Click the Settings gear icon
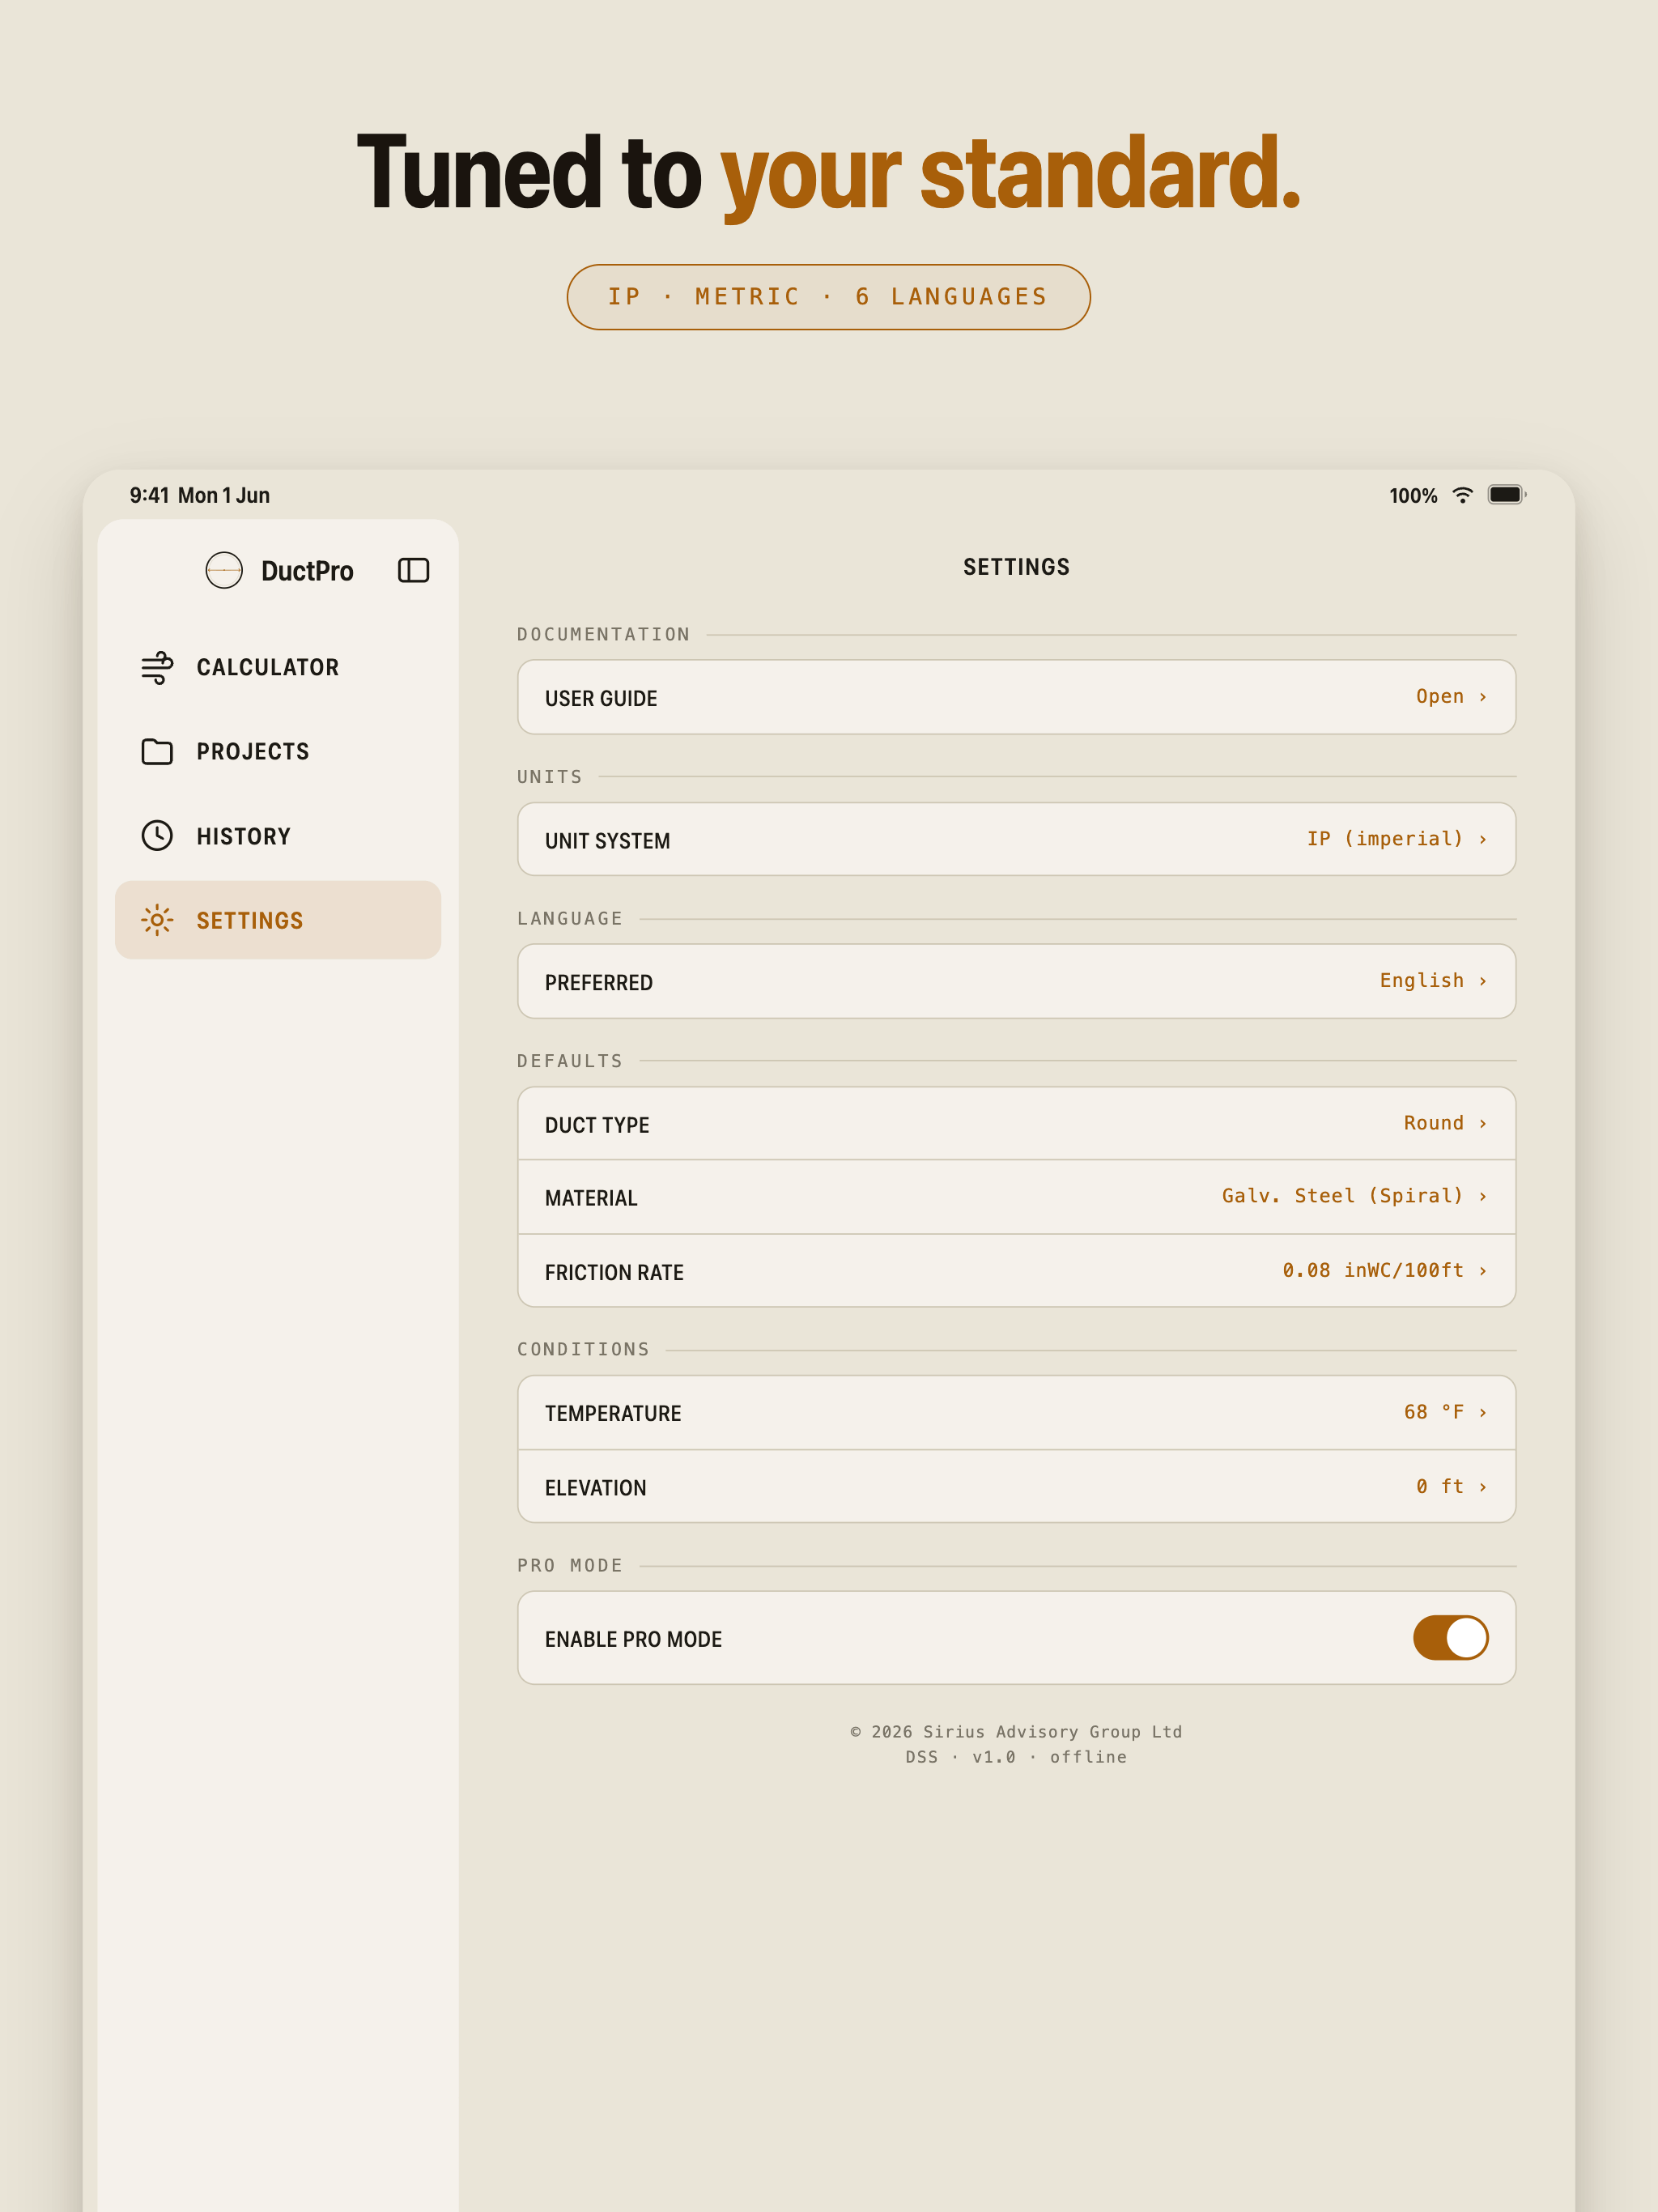This screenshot has height=2212, width=1658. (157, 920)
